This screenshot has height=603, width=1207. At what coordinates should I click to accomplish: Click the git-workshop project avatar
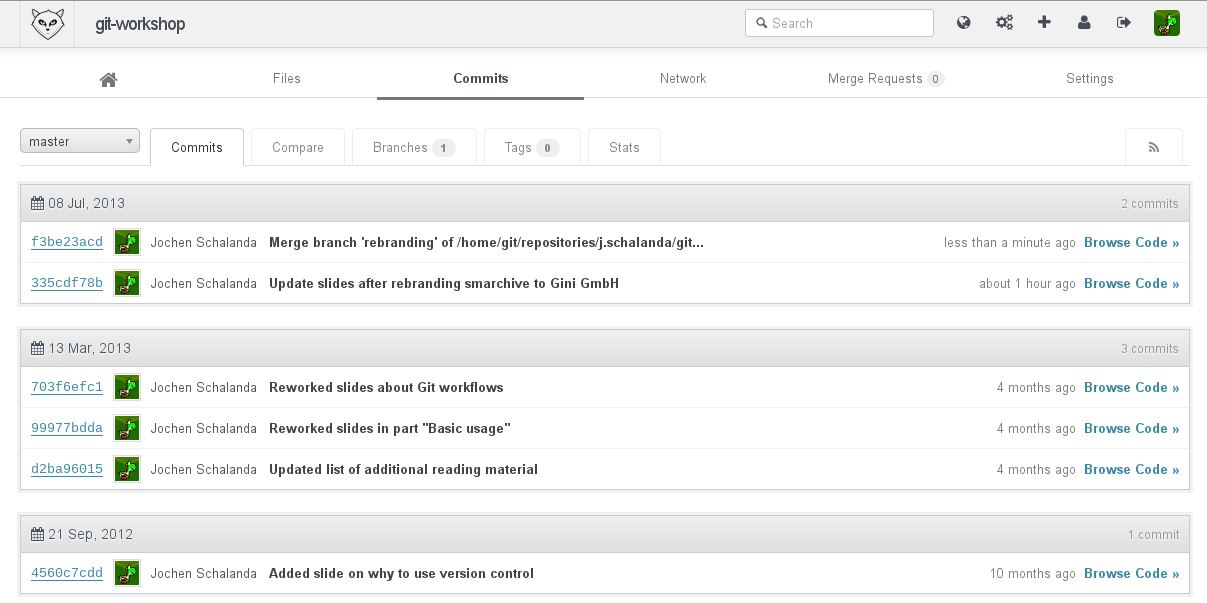[x=47, y=22]
